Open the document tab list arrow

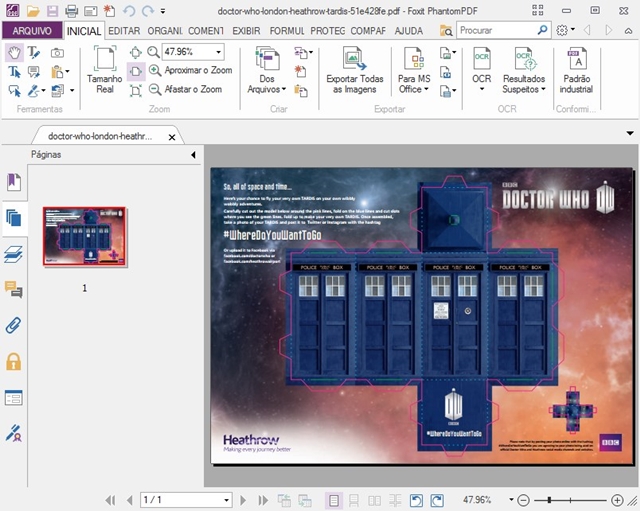click(x=630, y=133)
